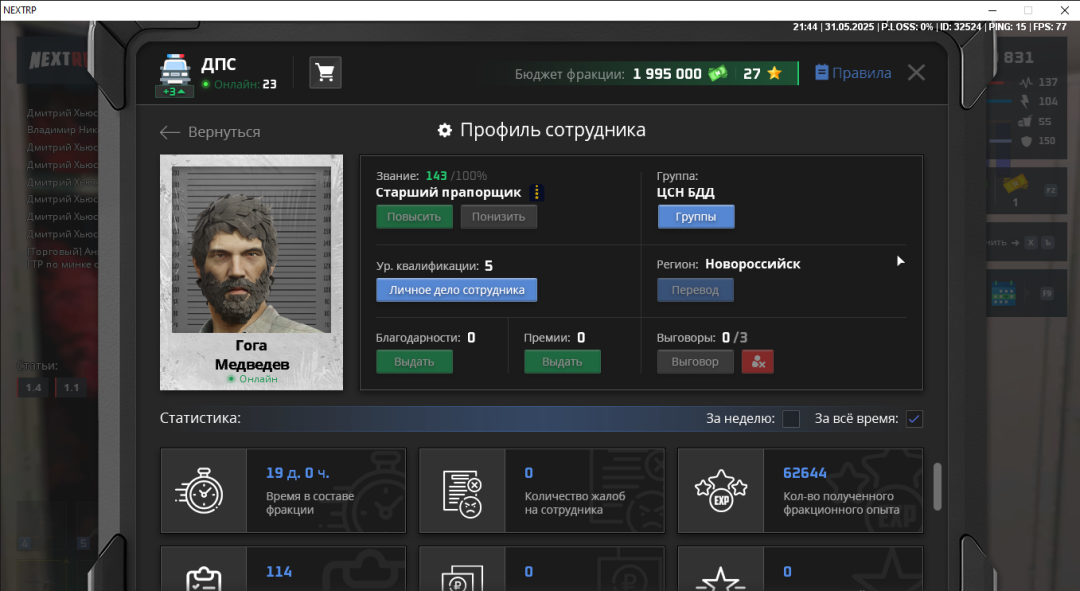Enable the За неделю checkbox
This screenshot has height=591, width=1080.
(790, 419)
